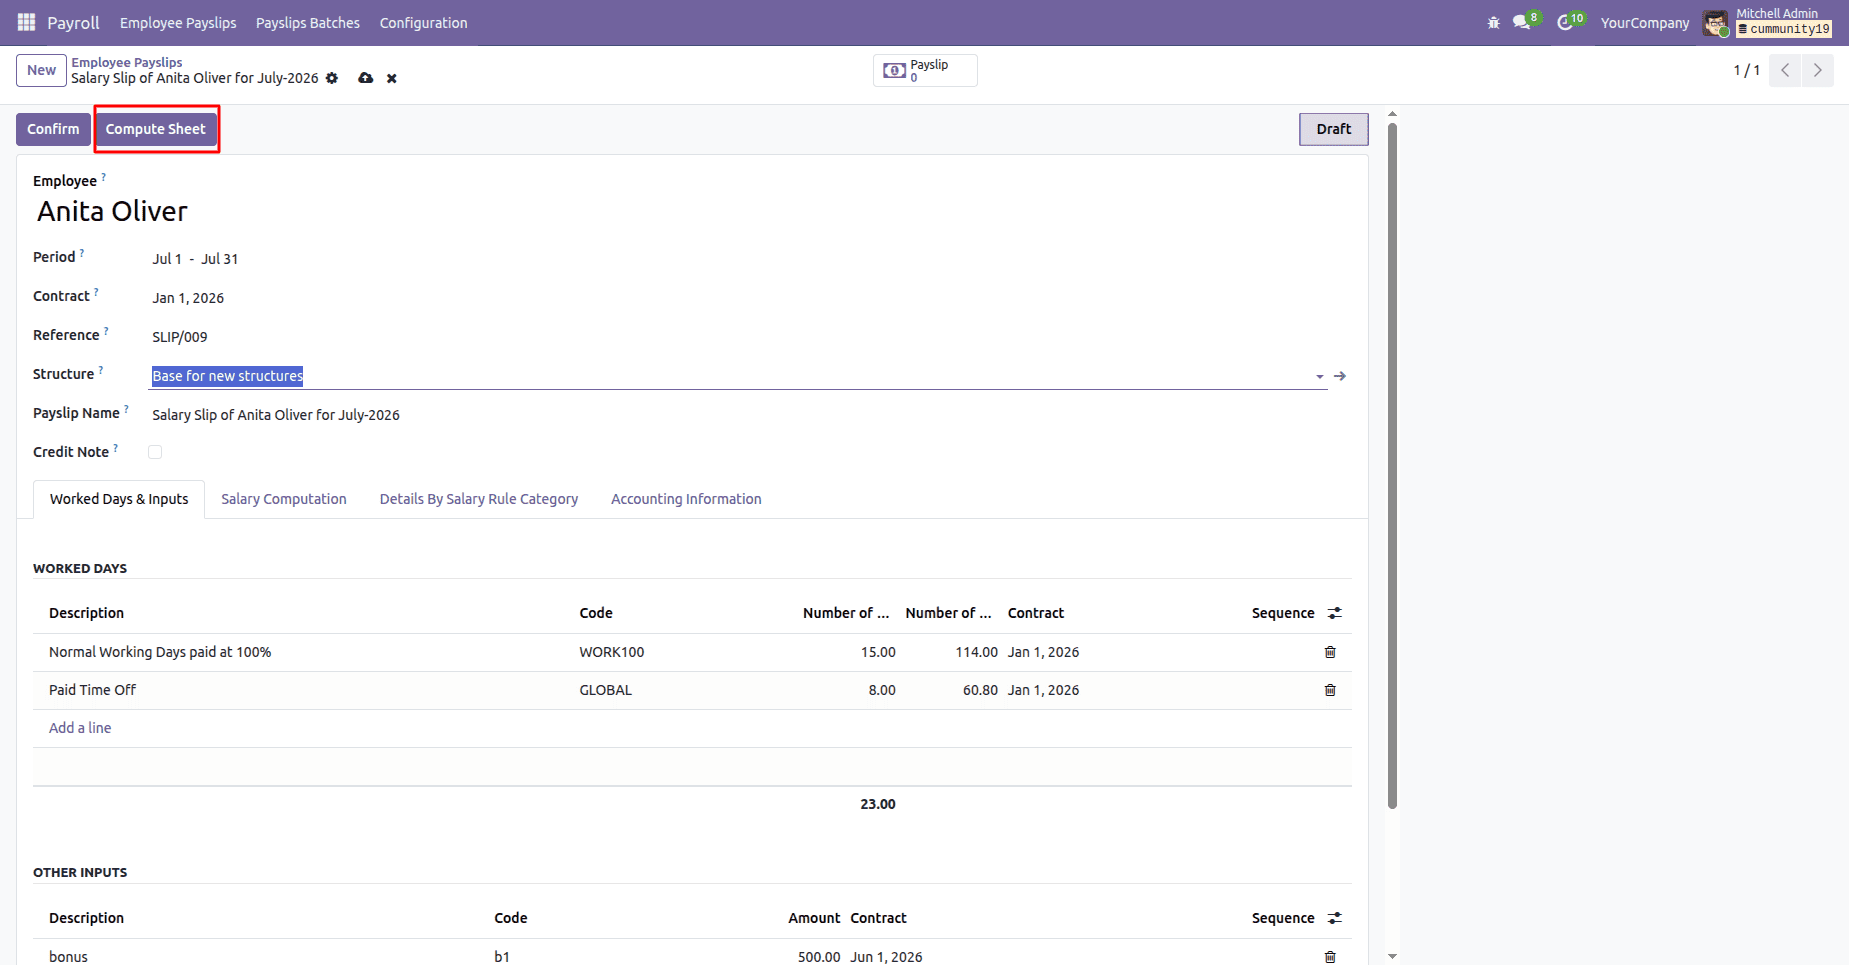Open the Configuration menu
Image resolution: width=1849 pixels, height=965 pixels.
423,22
